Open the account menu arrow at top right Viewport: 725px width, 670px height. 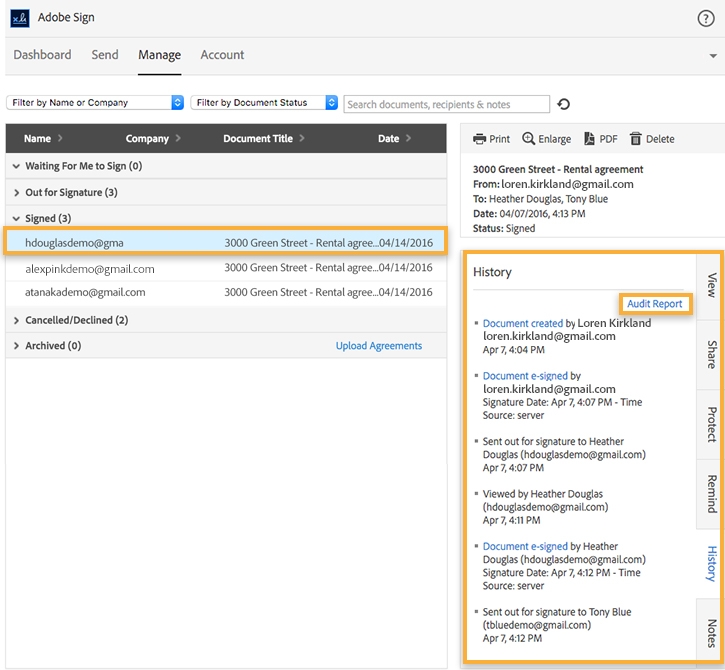pyautogui.click(x=713, y=56)
